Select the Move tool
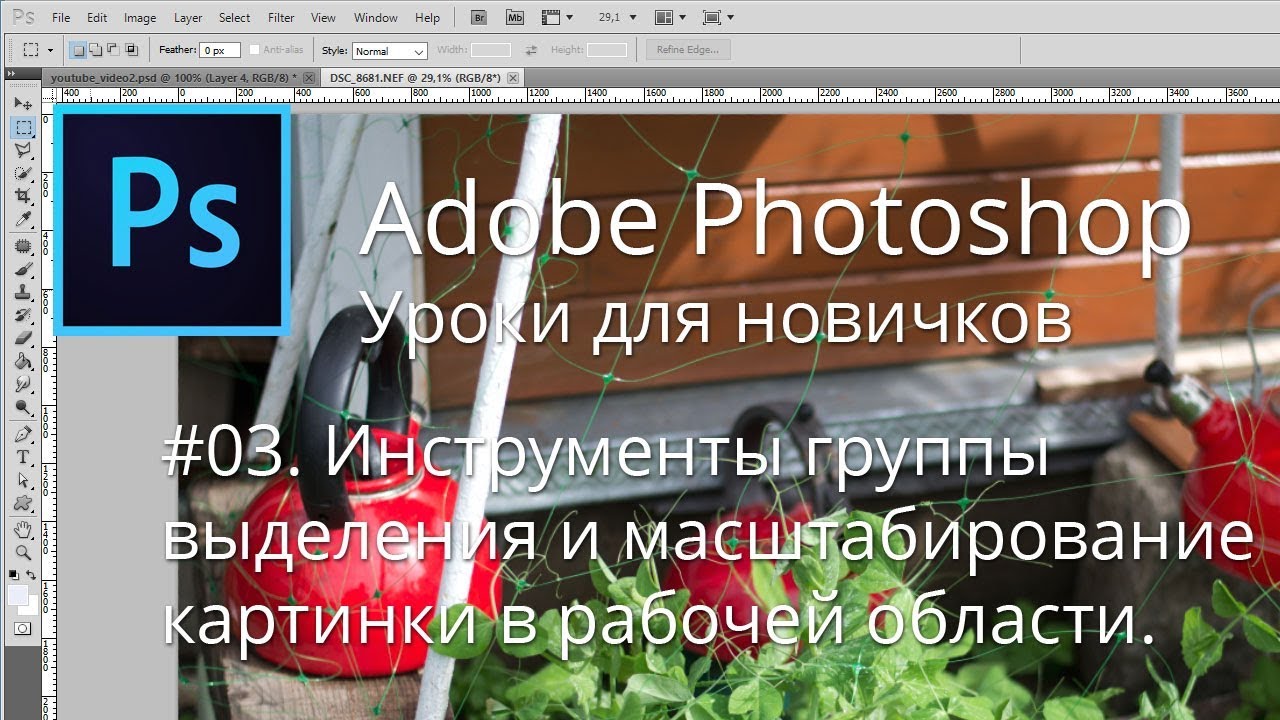This screenshot has height=720, width=1280. point(22,104)
